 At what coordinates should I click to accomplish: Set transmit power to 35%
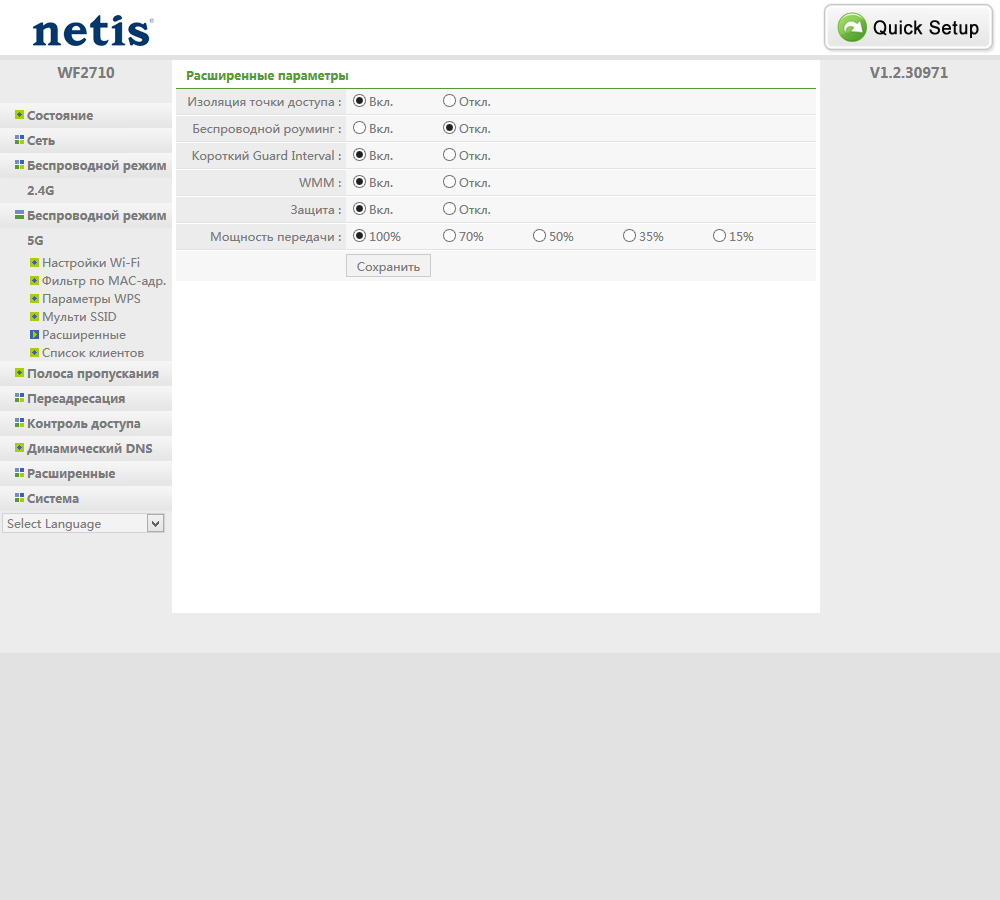pyautogui.click(x=629, y=236)
